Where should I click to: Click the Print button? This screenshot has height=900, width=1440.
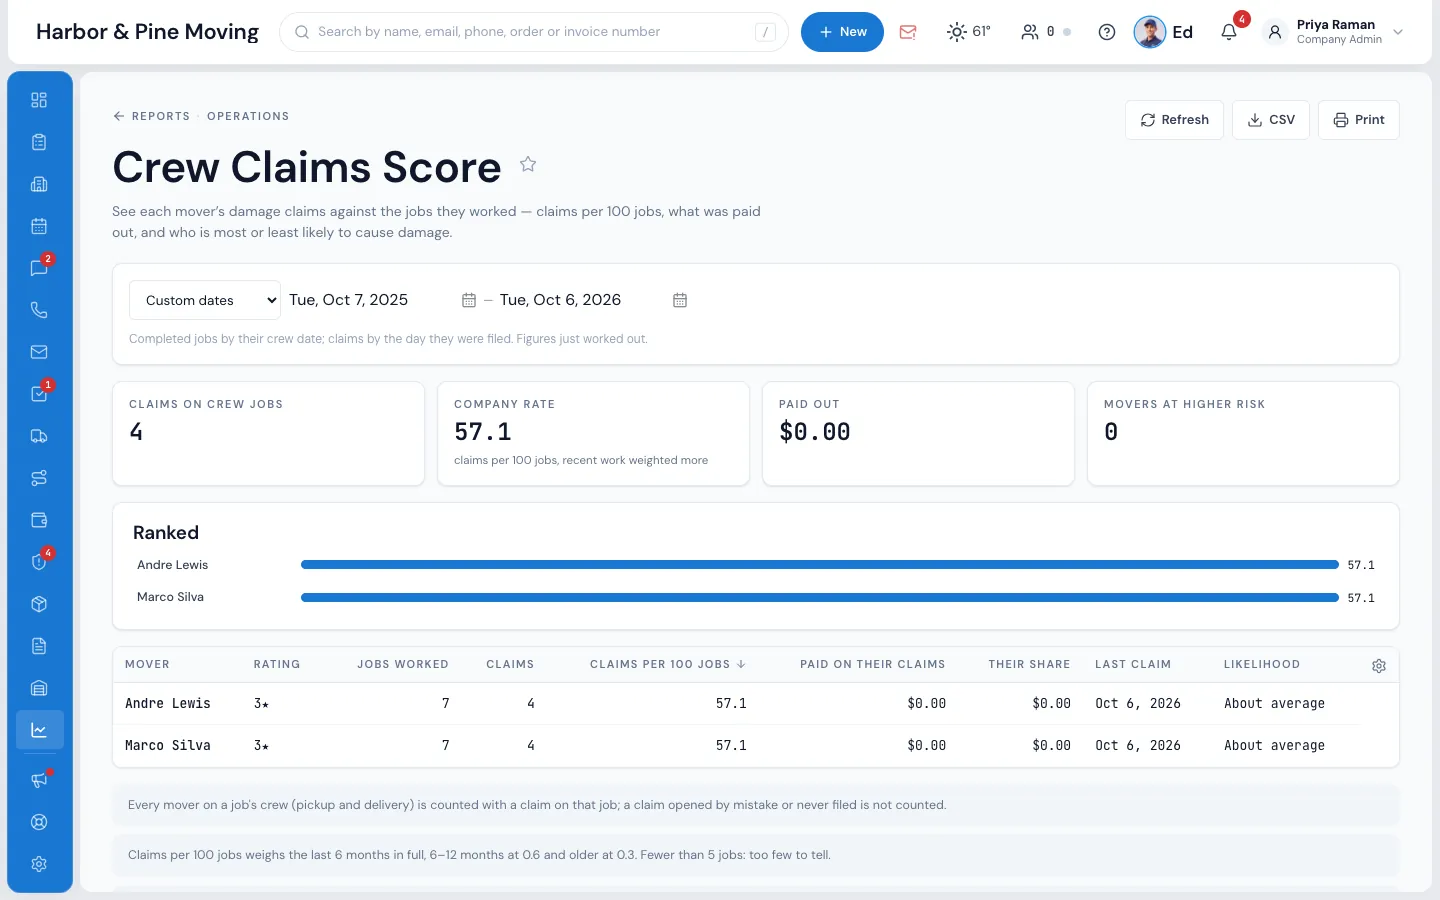[1359, 120]
